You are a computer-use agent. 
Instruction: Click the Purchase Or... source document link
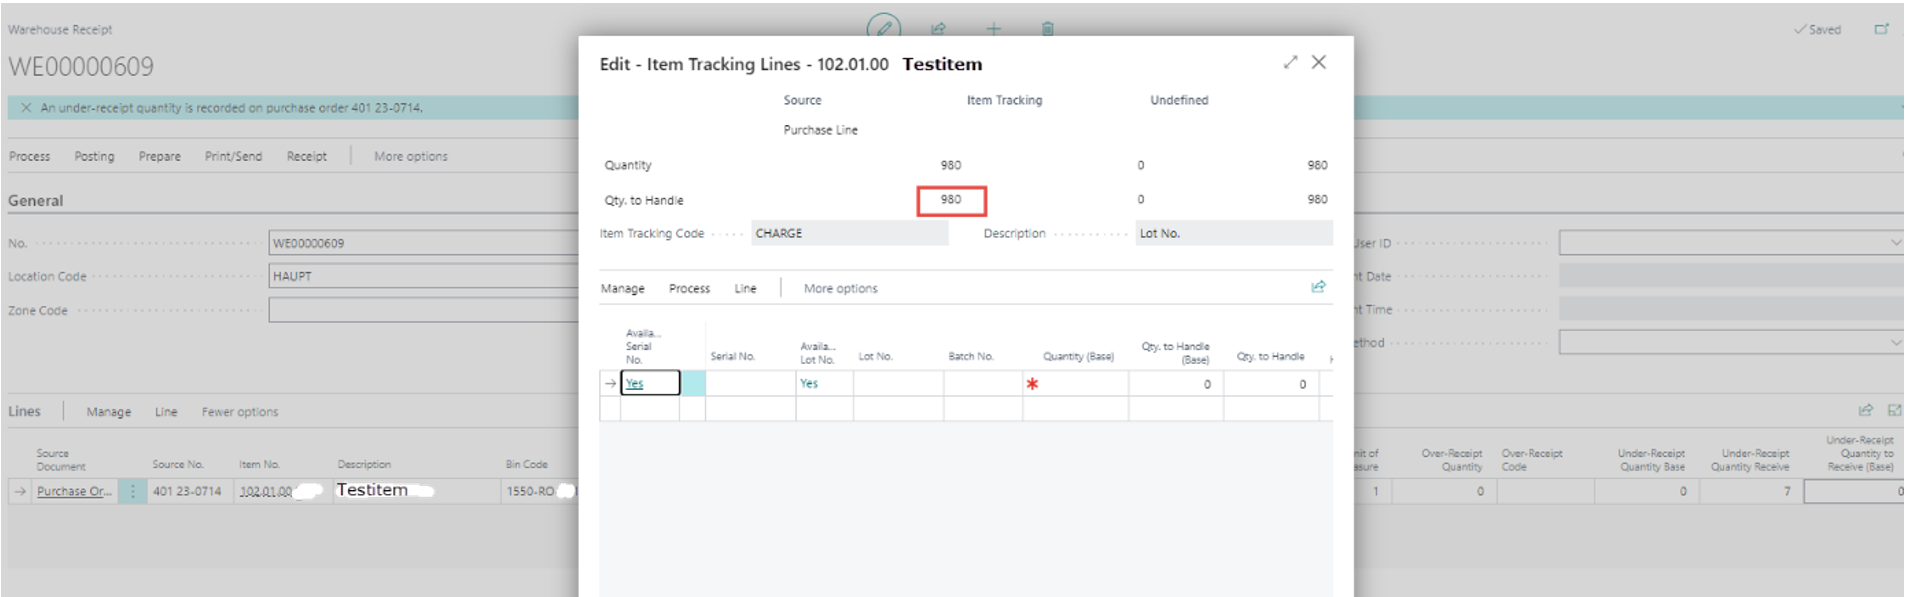(74, 491)
